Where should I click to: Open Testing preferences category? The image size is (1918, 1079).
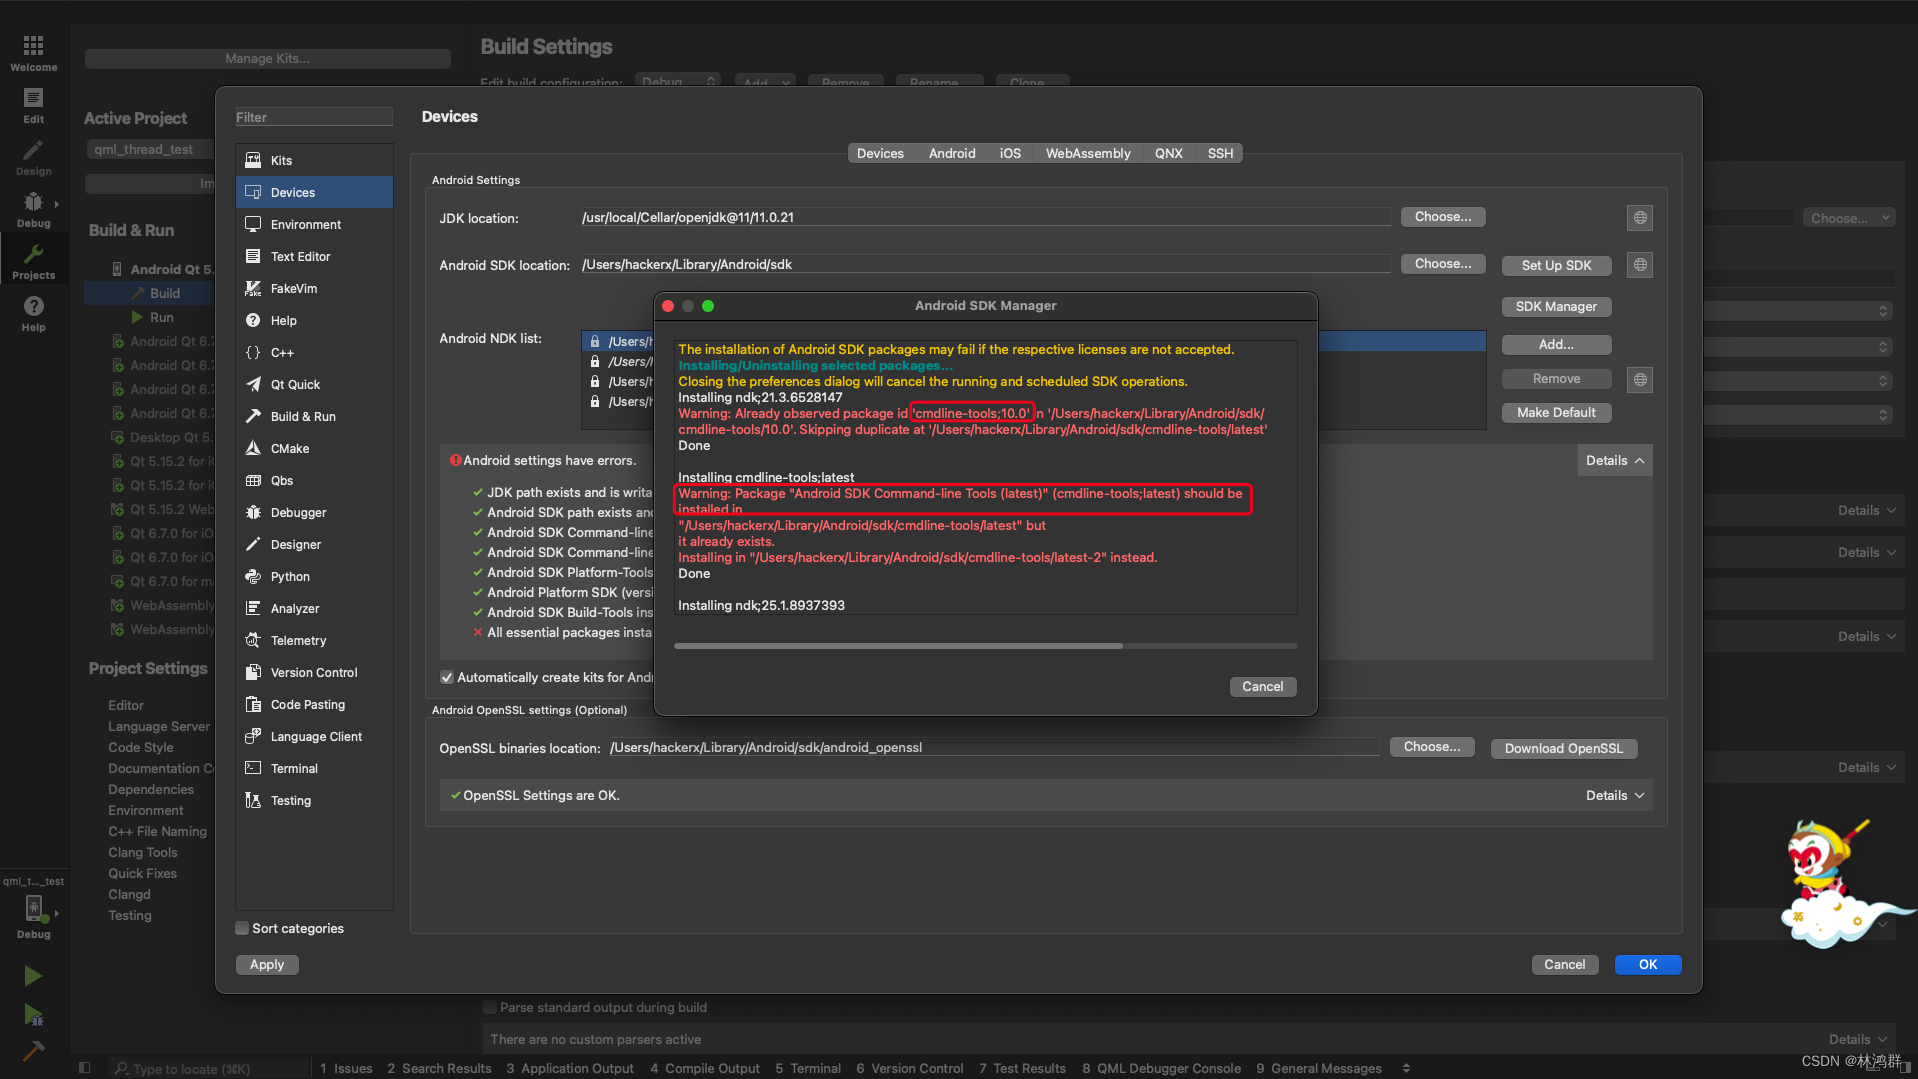pyautogui.click(x=314, y=800)
